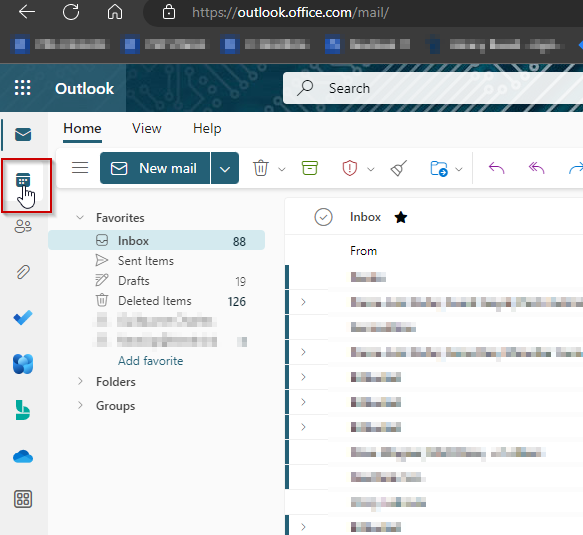Open the Move to dropdown arrow

tap(459, 170)
